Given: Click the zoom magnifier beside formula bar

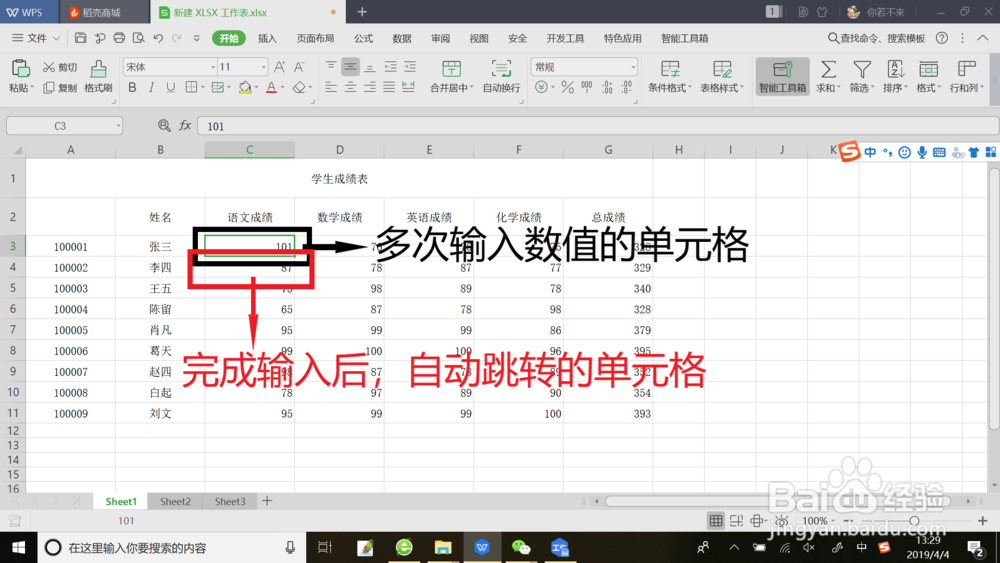Looking at the screenshot, I should 164,126.
